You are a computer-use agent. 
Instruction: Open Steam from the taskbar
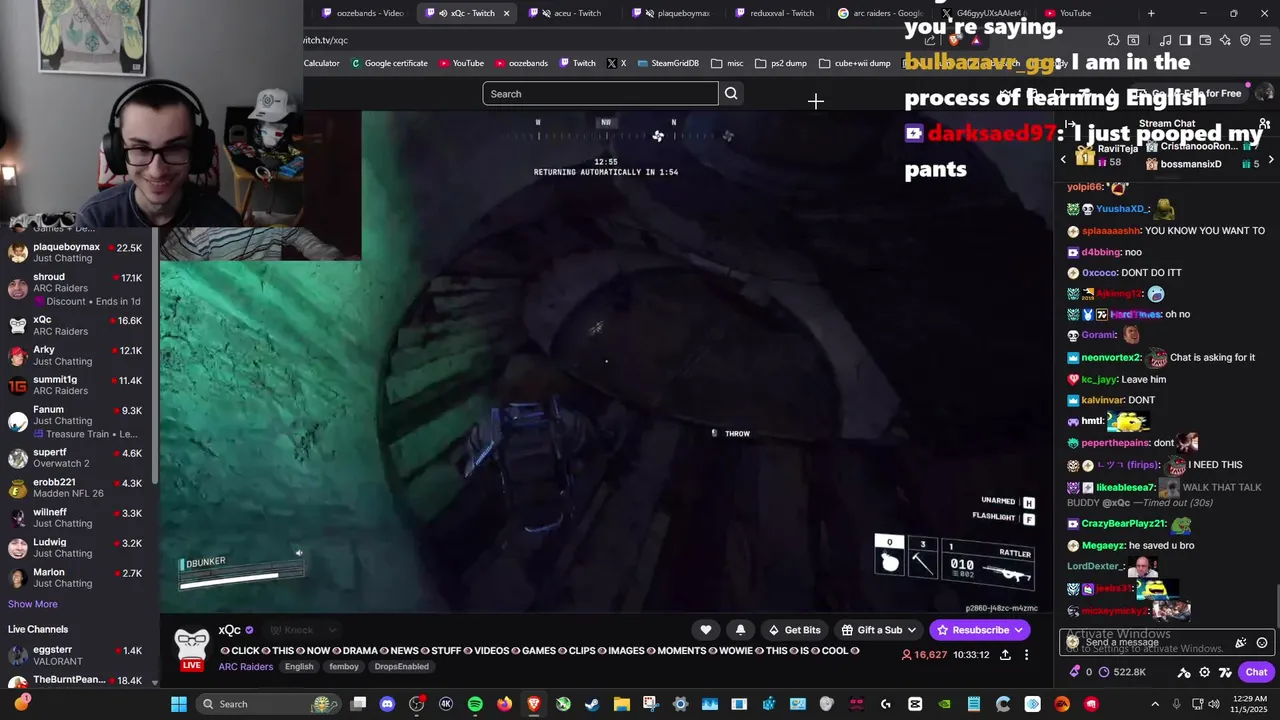click(592, 704)
